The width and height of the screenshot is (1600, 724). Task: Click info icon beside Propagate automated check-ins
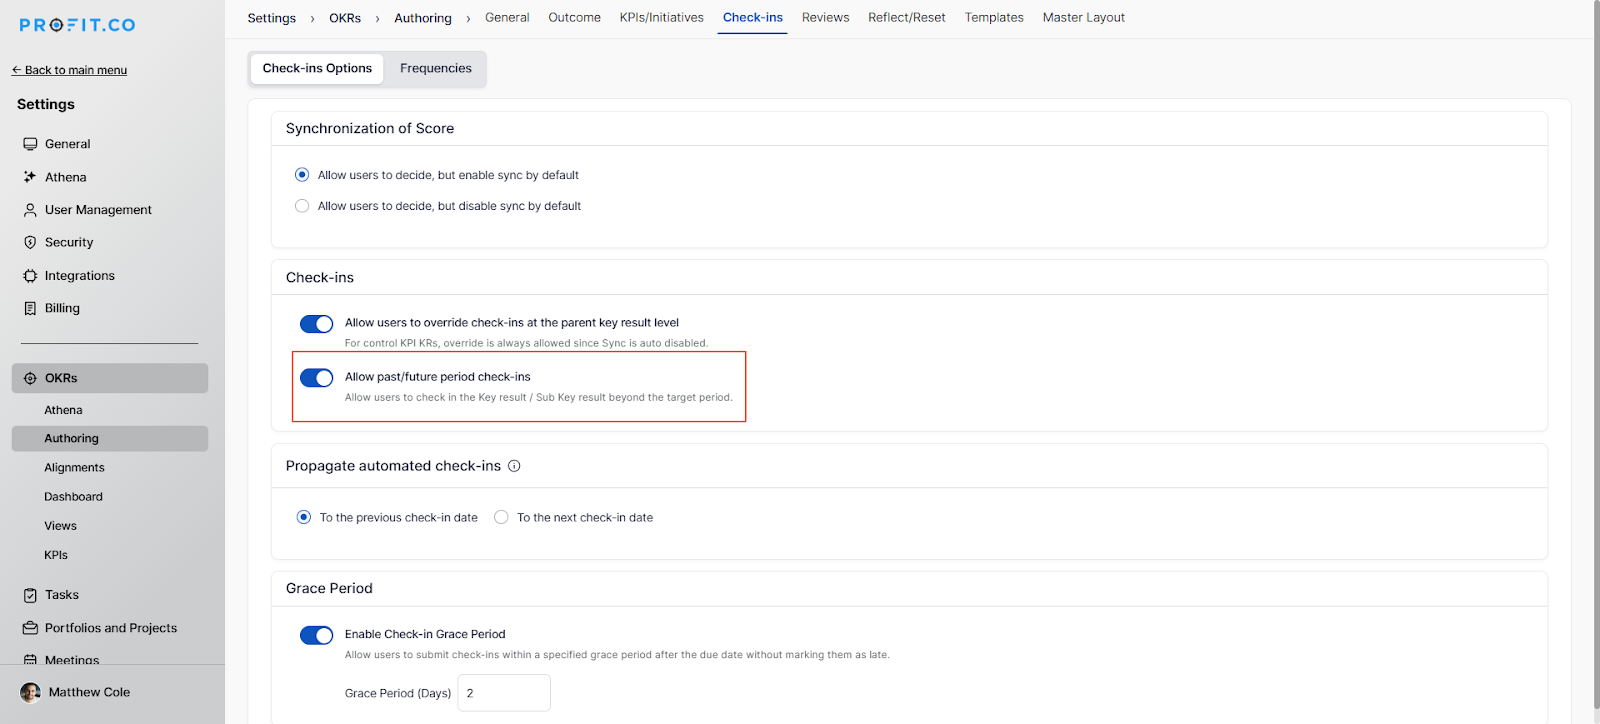pos(514,466)
